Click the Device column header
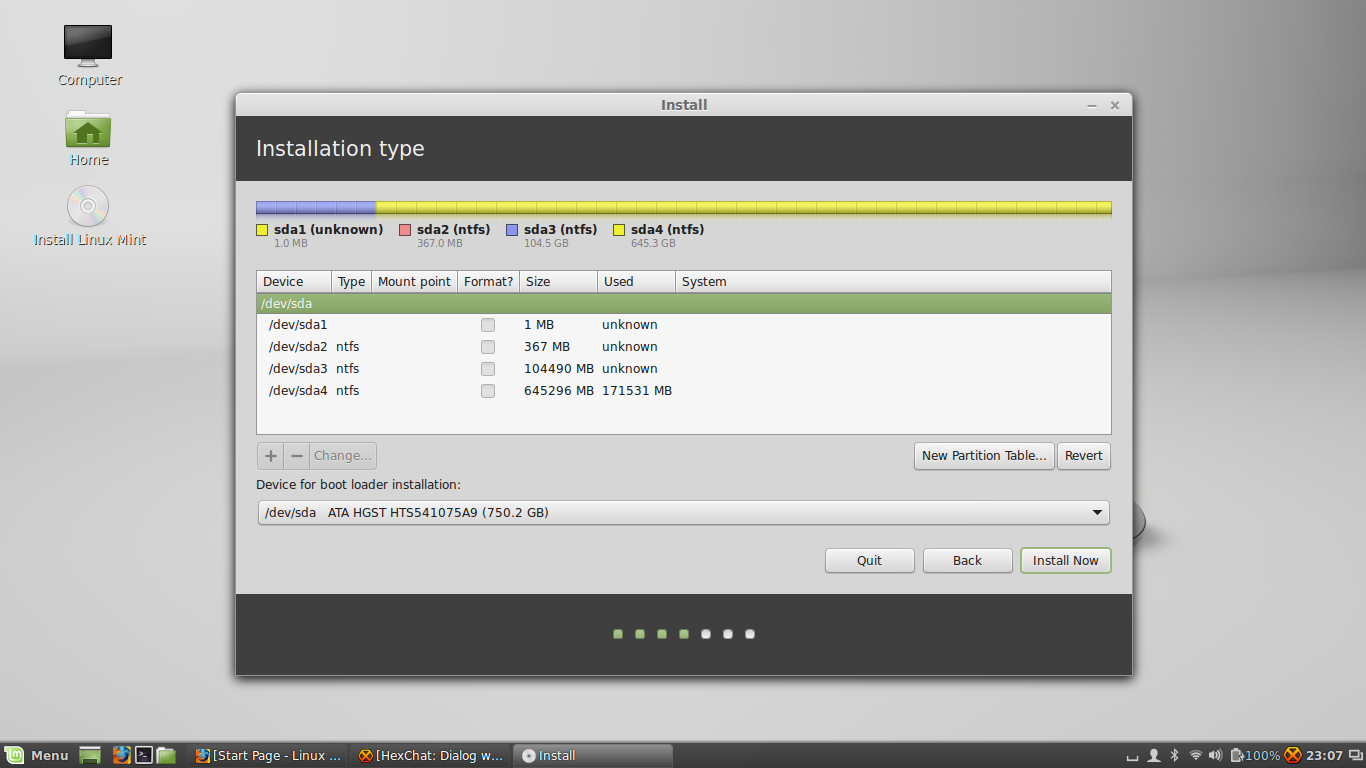Screen dimensions: 1366x768 [x=294, y=282]
